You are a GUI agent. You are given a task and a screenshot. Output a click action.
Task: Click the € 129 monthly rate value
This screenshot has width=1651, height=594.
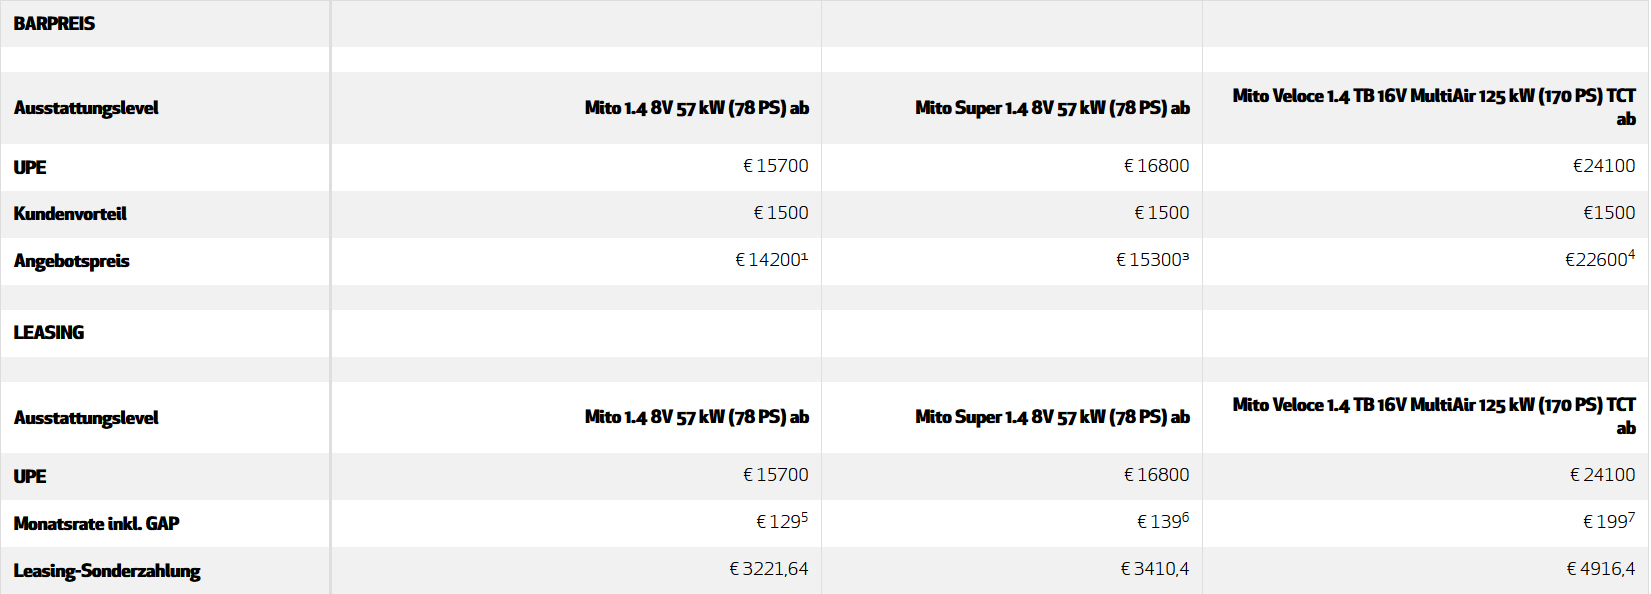[782, 521]
